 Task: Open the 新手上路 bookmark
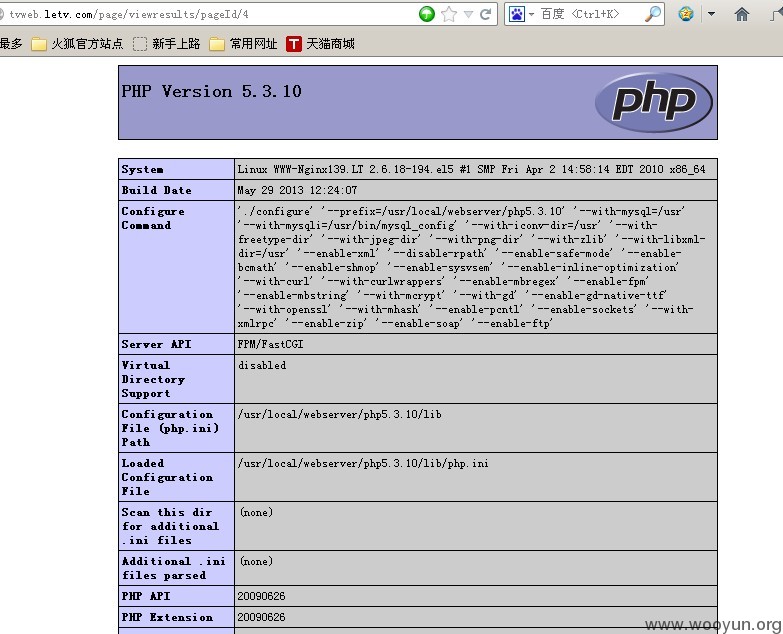166,44
